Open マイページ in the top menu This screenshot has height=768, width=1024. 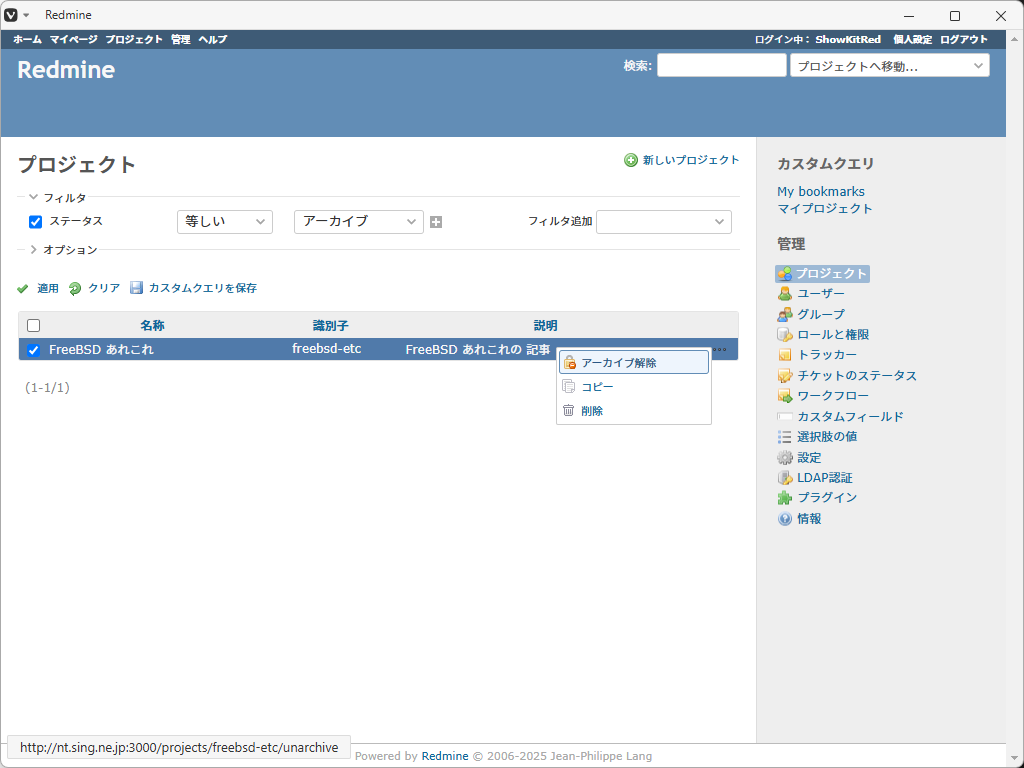point(74,39)
